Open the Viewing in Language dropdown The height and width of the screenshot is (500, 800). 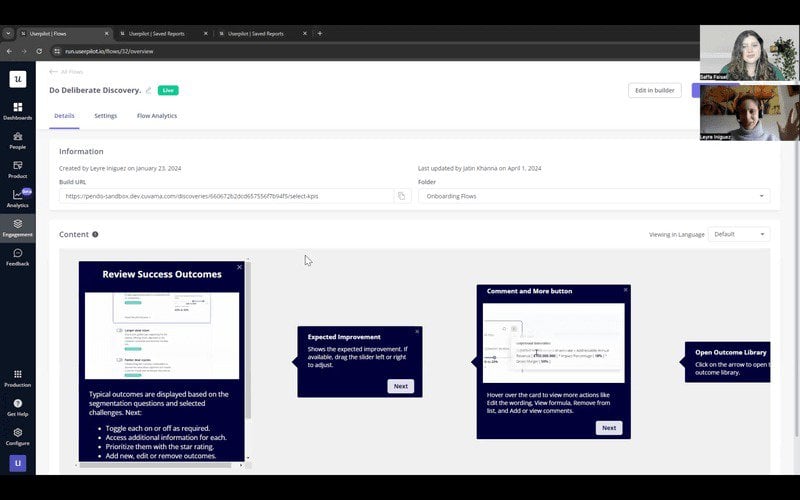(738, 234)
